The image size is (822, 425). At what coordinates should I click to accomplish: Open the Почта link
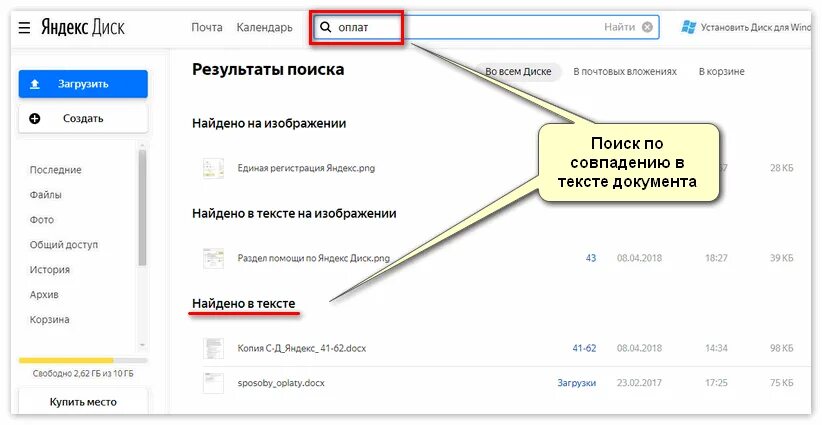point(207,27)
